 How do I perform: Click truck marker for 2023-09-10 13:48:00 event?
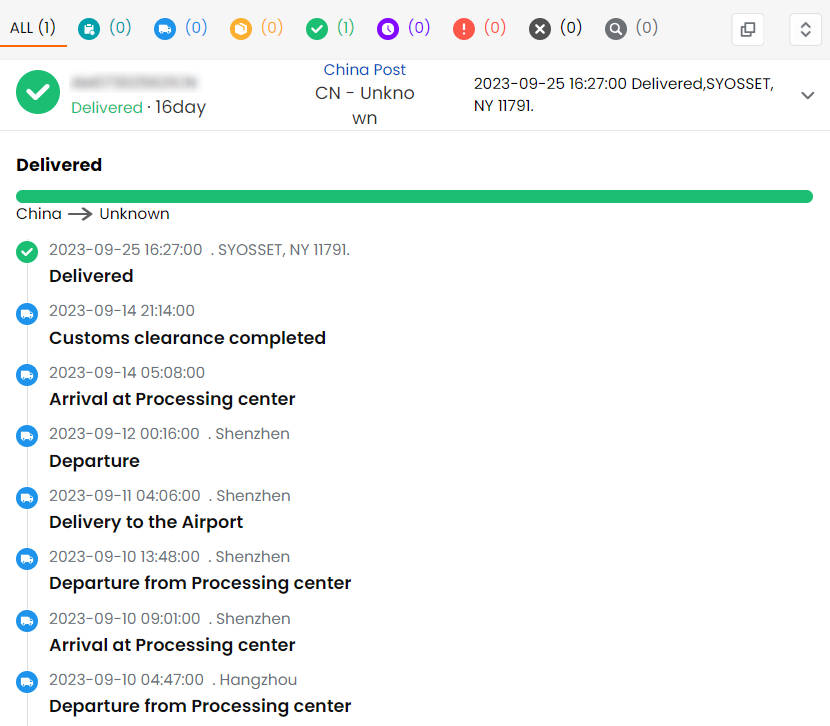click(x=27, y=559)
